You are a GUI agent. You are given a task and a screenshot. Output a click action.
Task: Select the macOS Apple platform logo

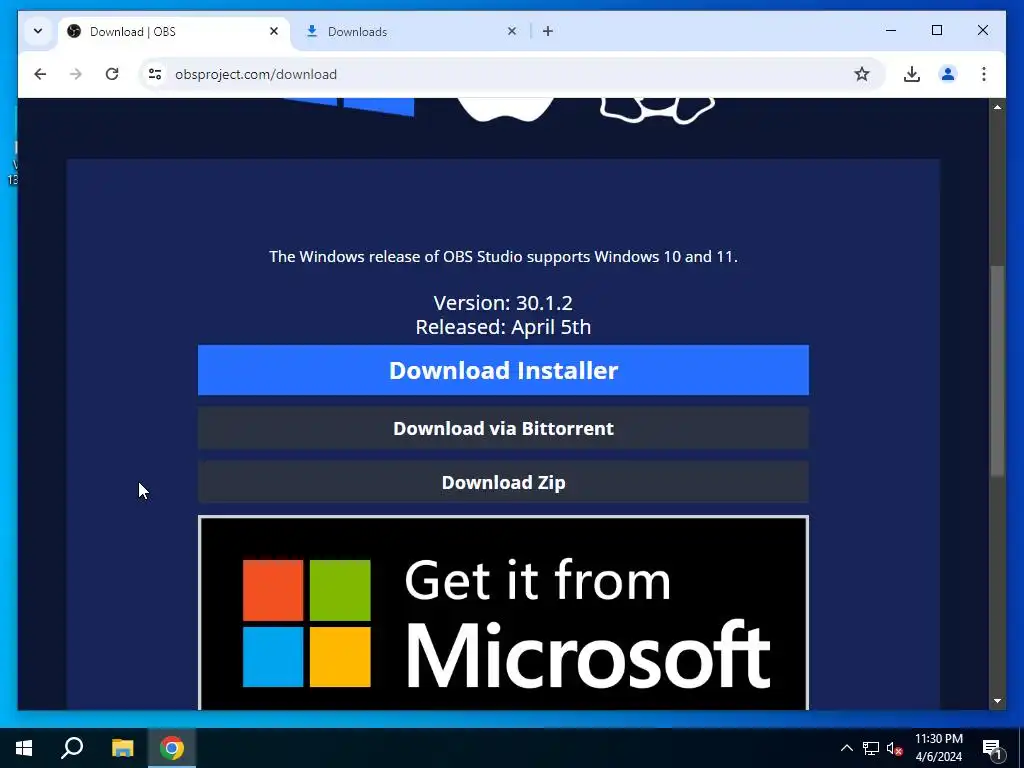(x=505, y=109)
